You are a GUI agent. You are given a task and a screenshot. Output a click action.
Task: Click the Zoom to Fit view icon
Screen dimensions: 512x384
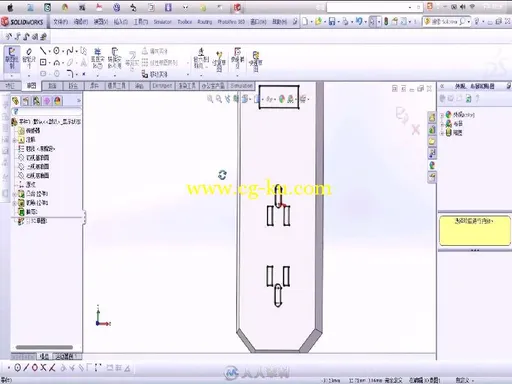pyautogui.click(x=210, y=99)
